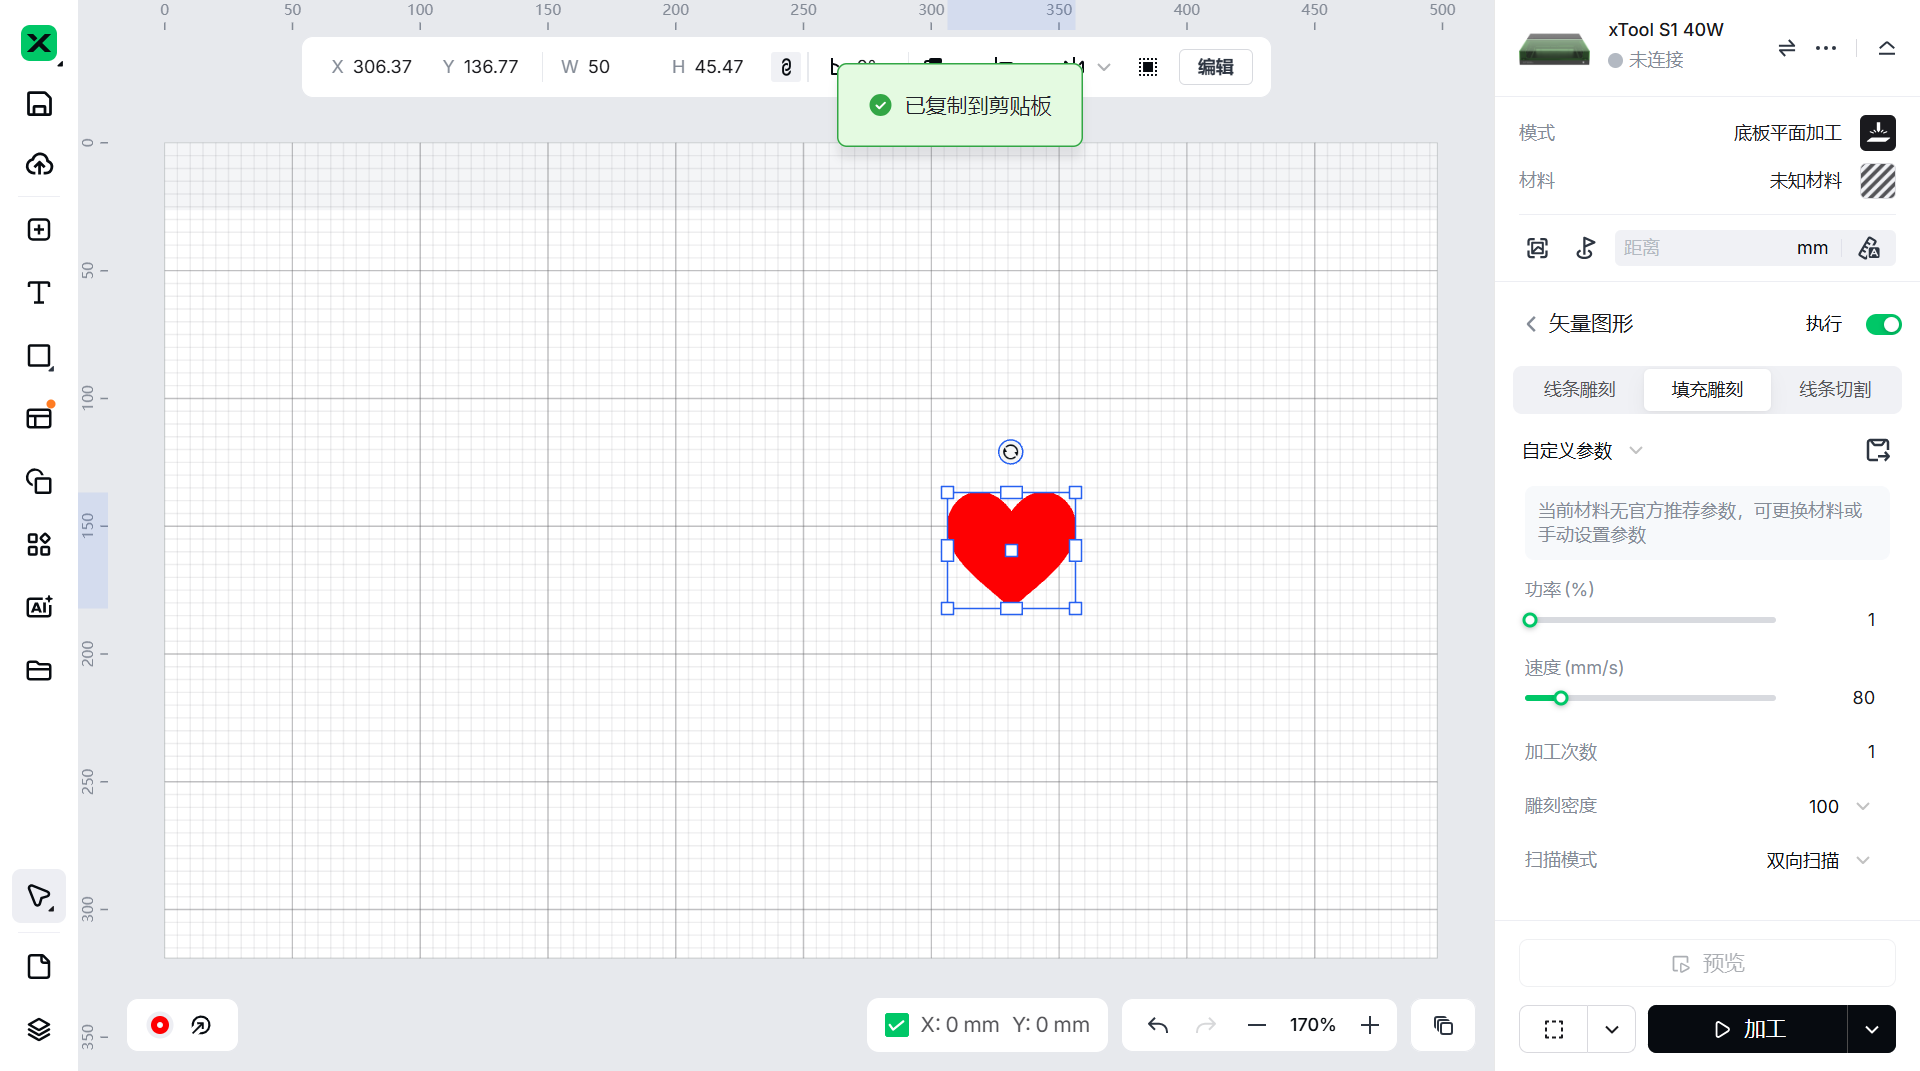Switch to the 线条雕刻 tab
The width and height of the screenshot is (1920, 1071).
[x=1579, y=389]
